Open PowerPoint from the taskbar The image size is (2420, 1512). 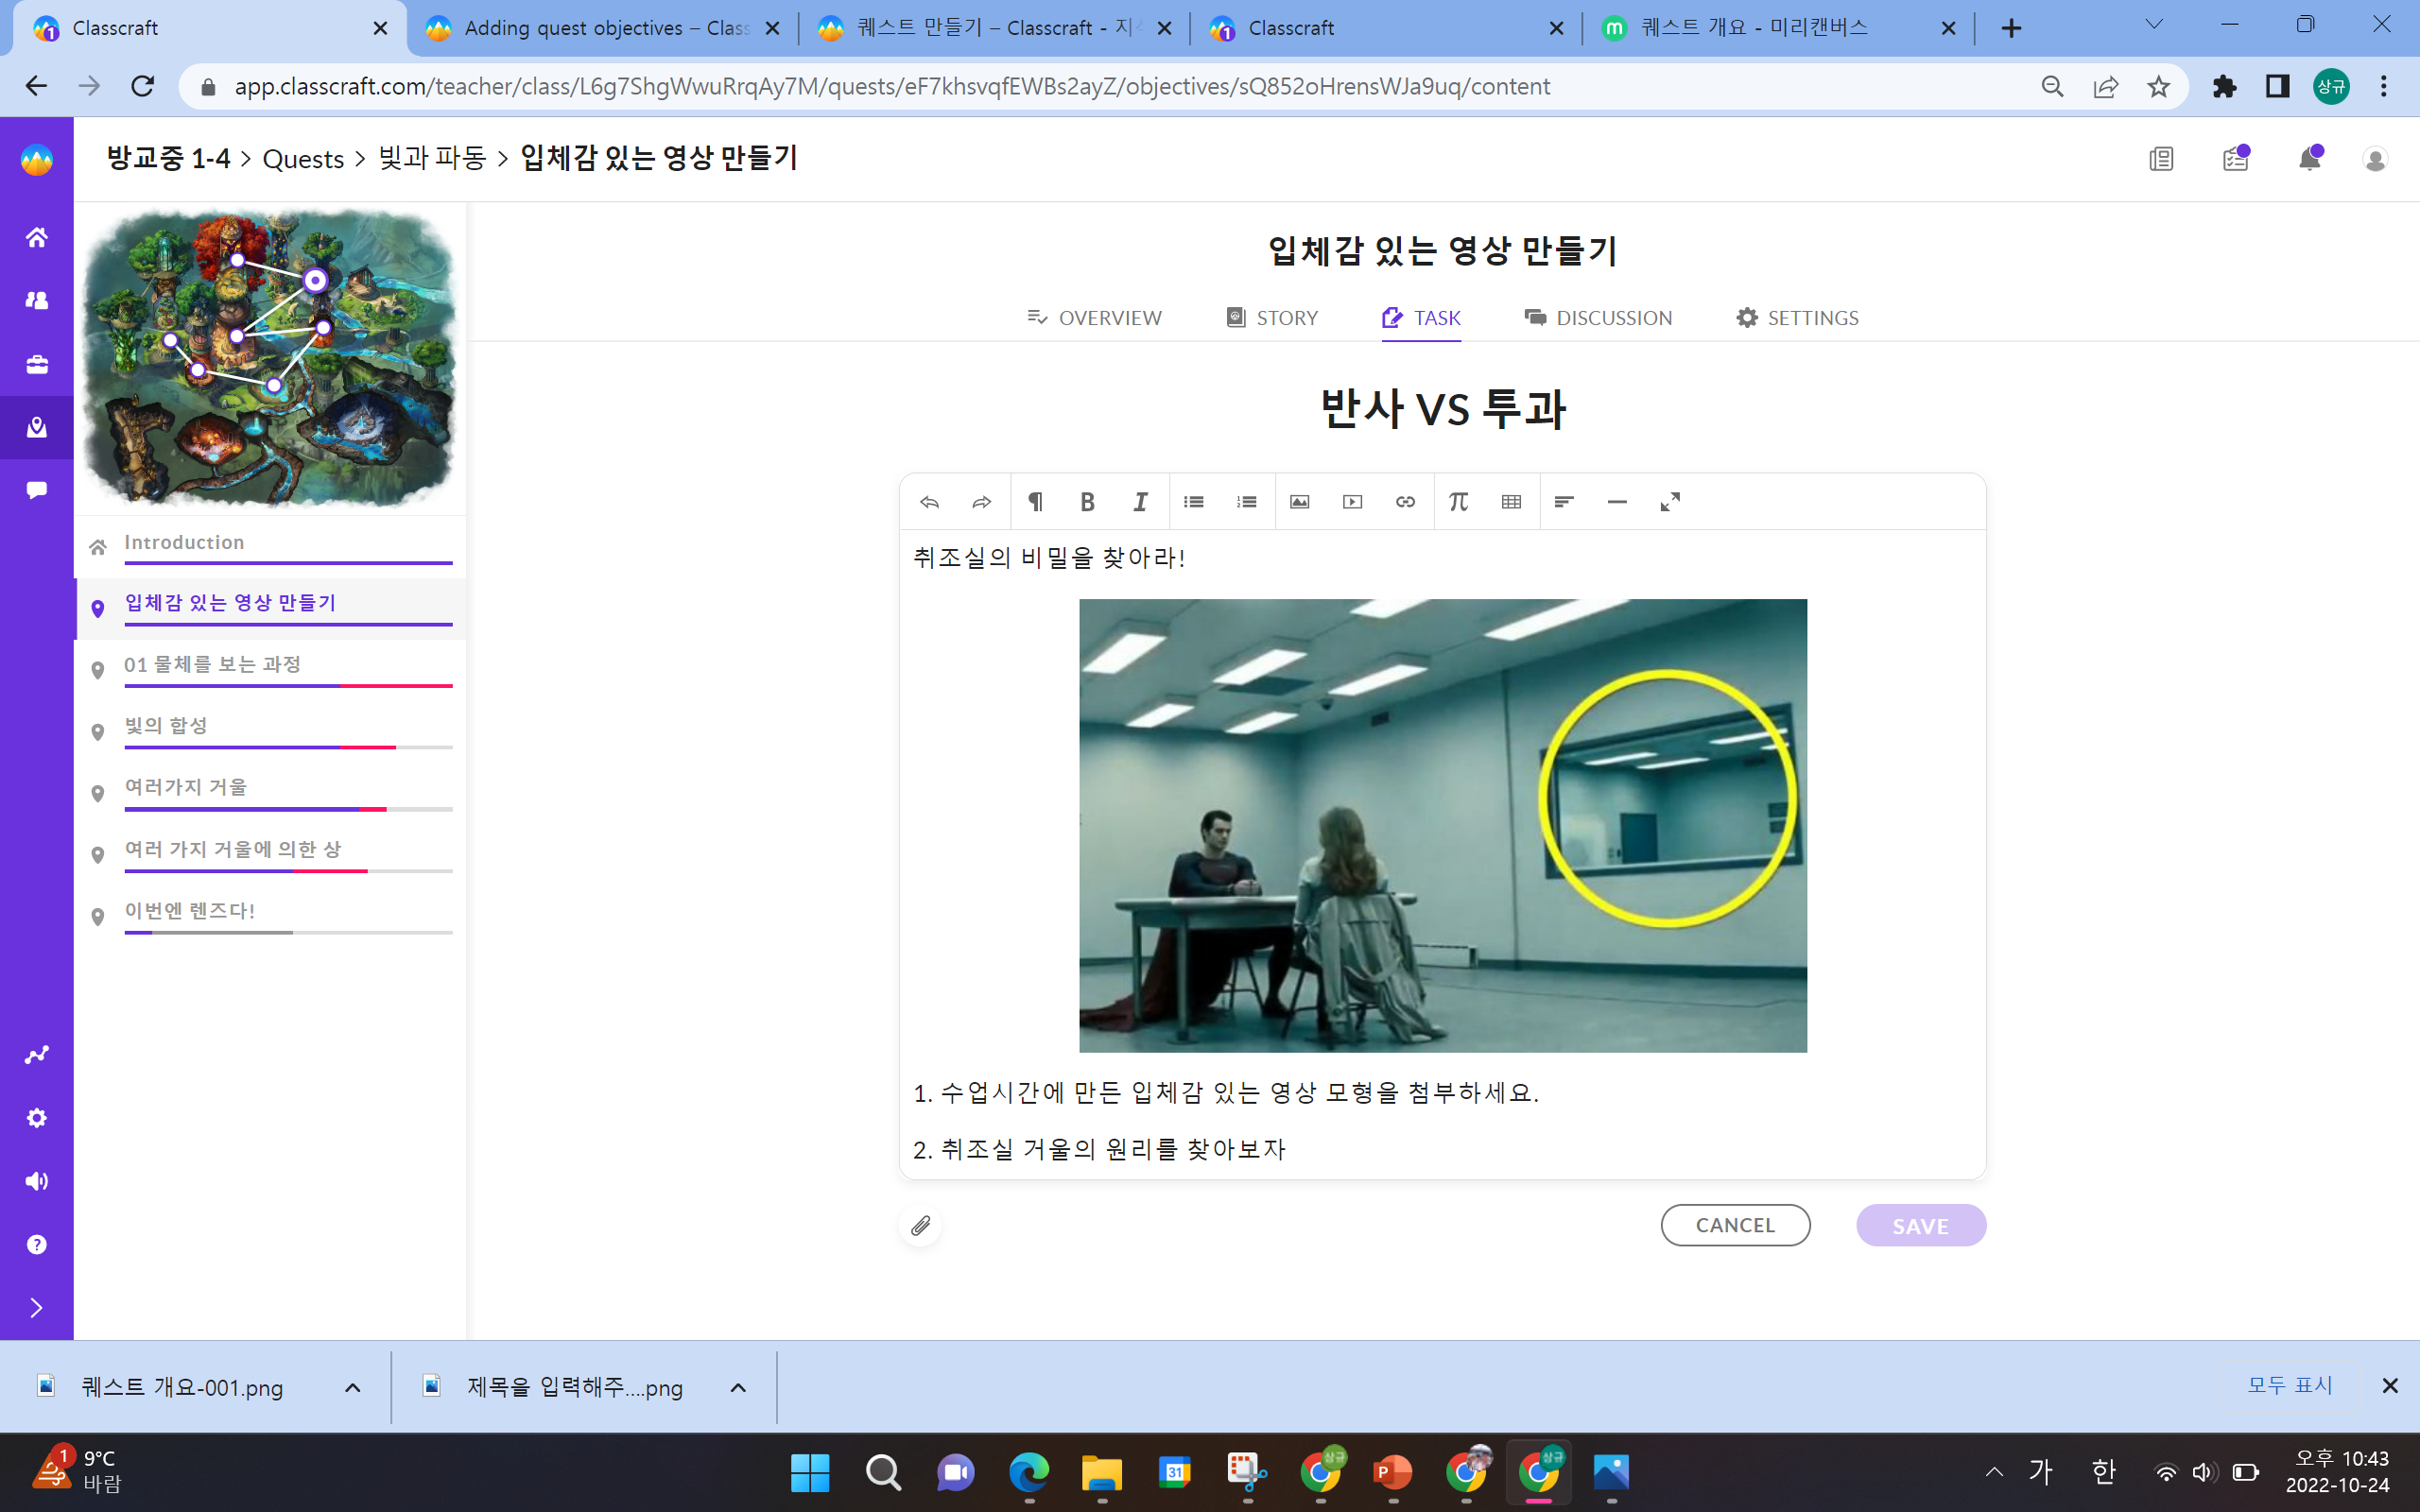pos(1393,1472)
